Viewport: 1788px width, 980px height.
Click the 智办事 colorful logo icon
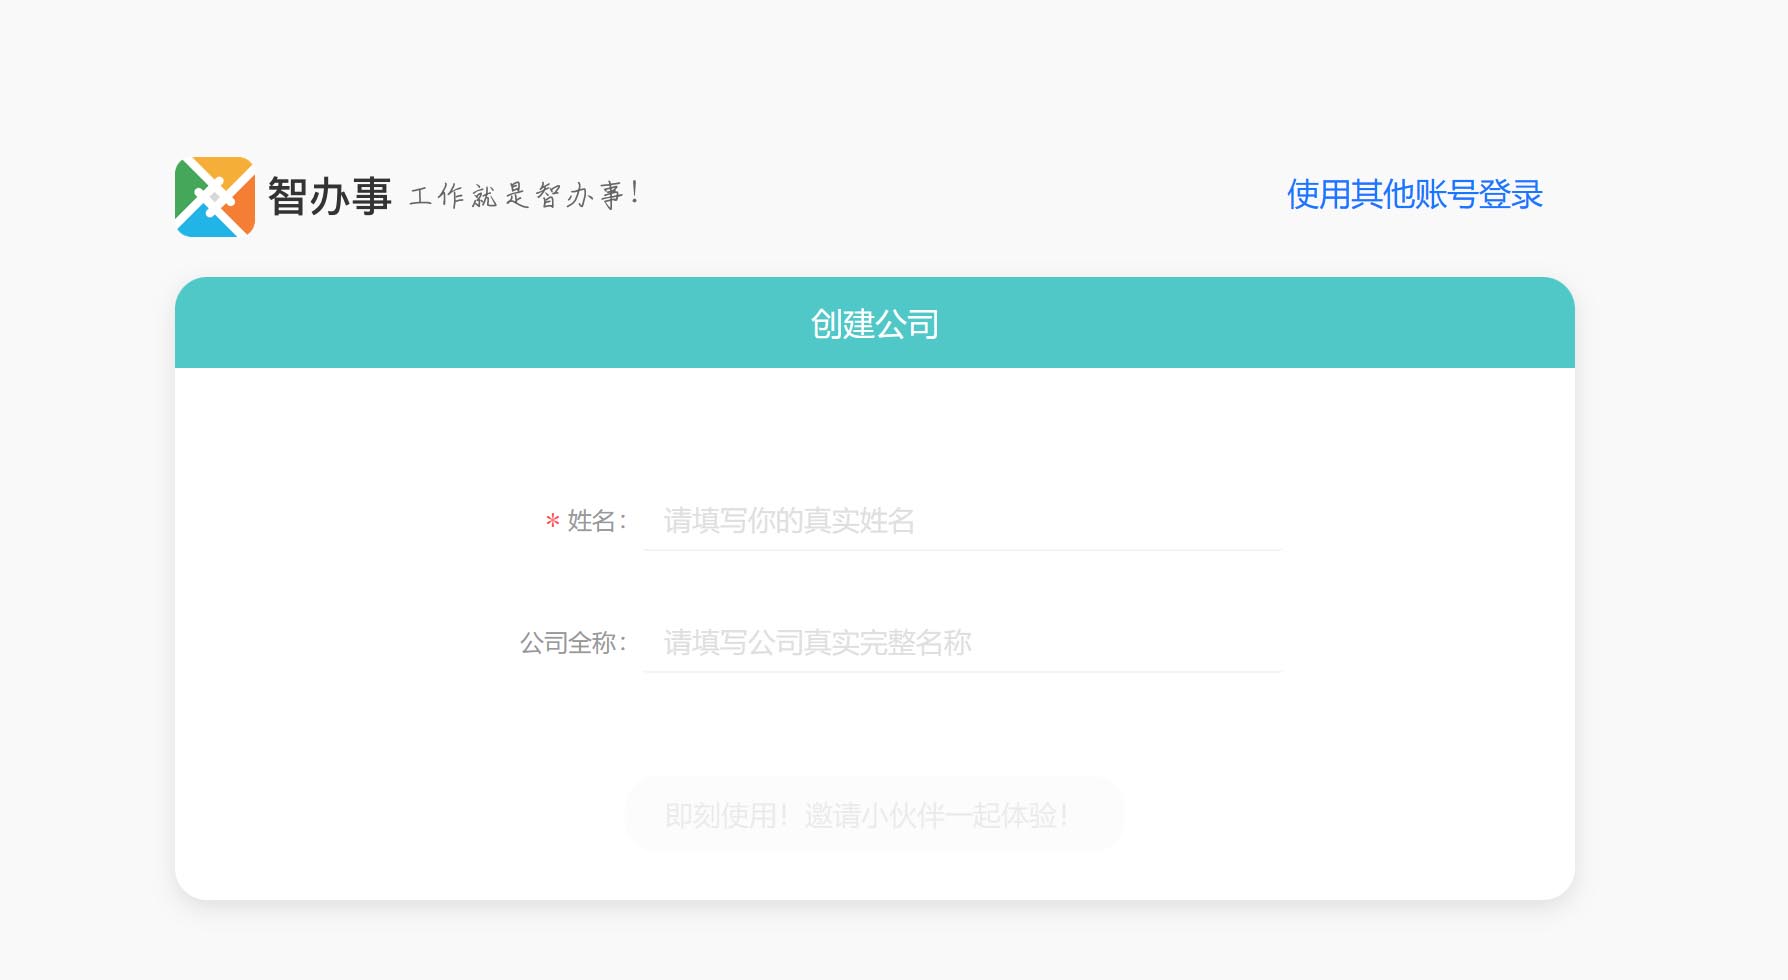click(x=215, y=197)
